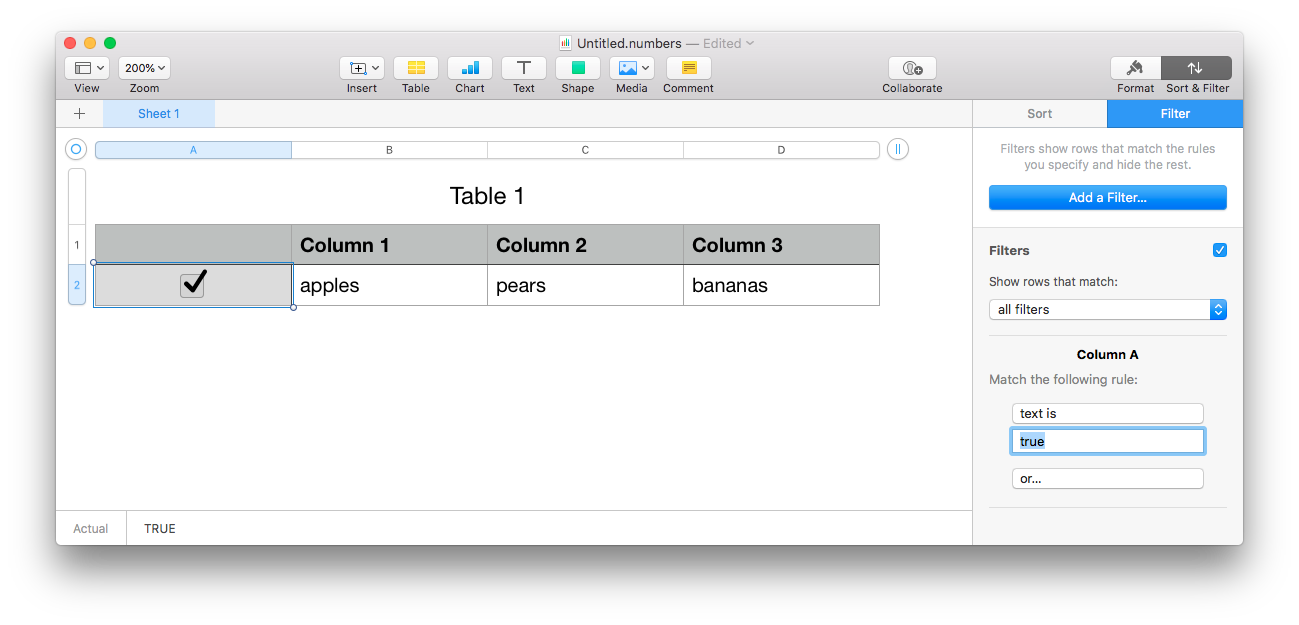Expand the 'all filters' match popup
The height and width of the screenshot is (625, 1299).
(x=1107, y=310)
